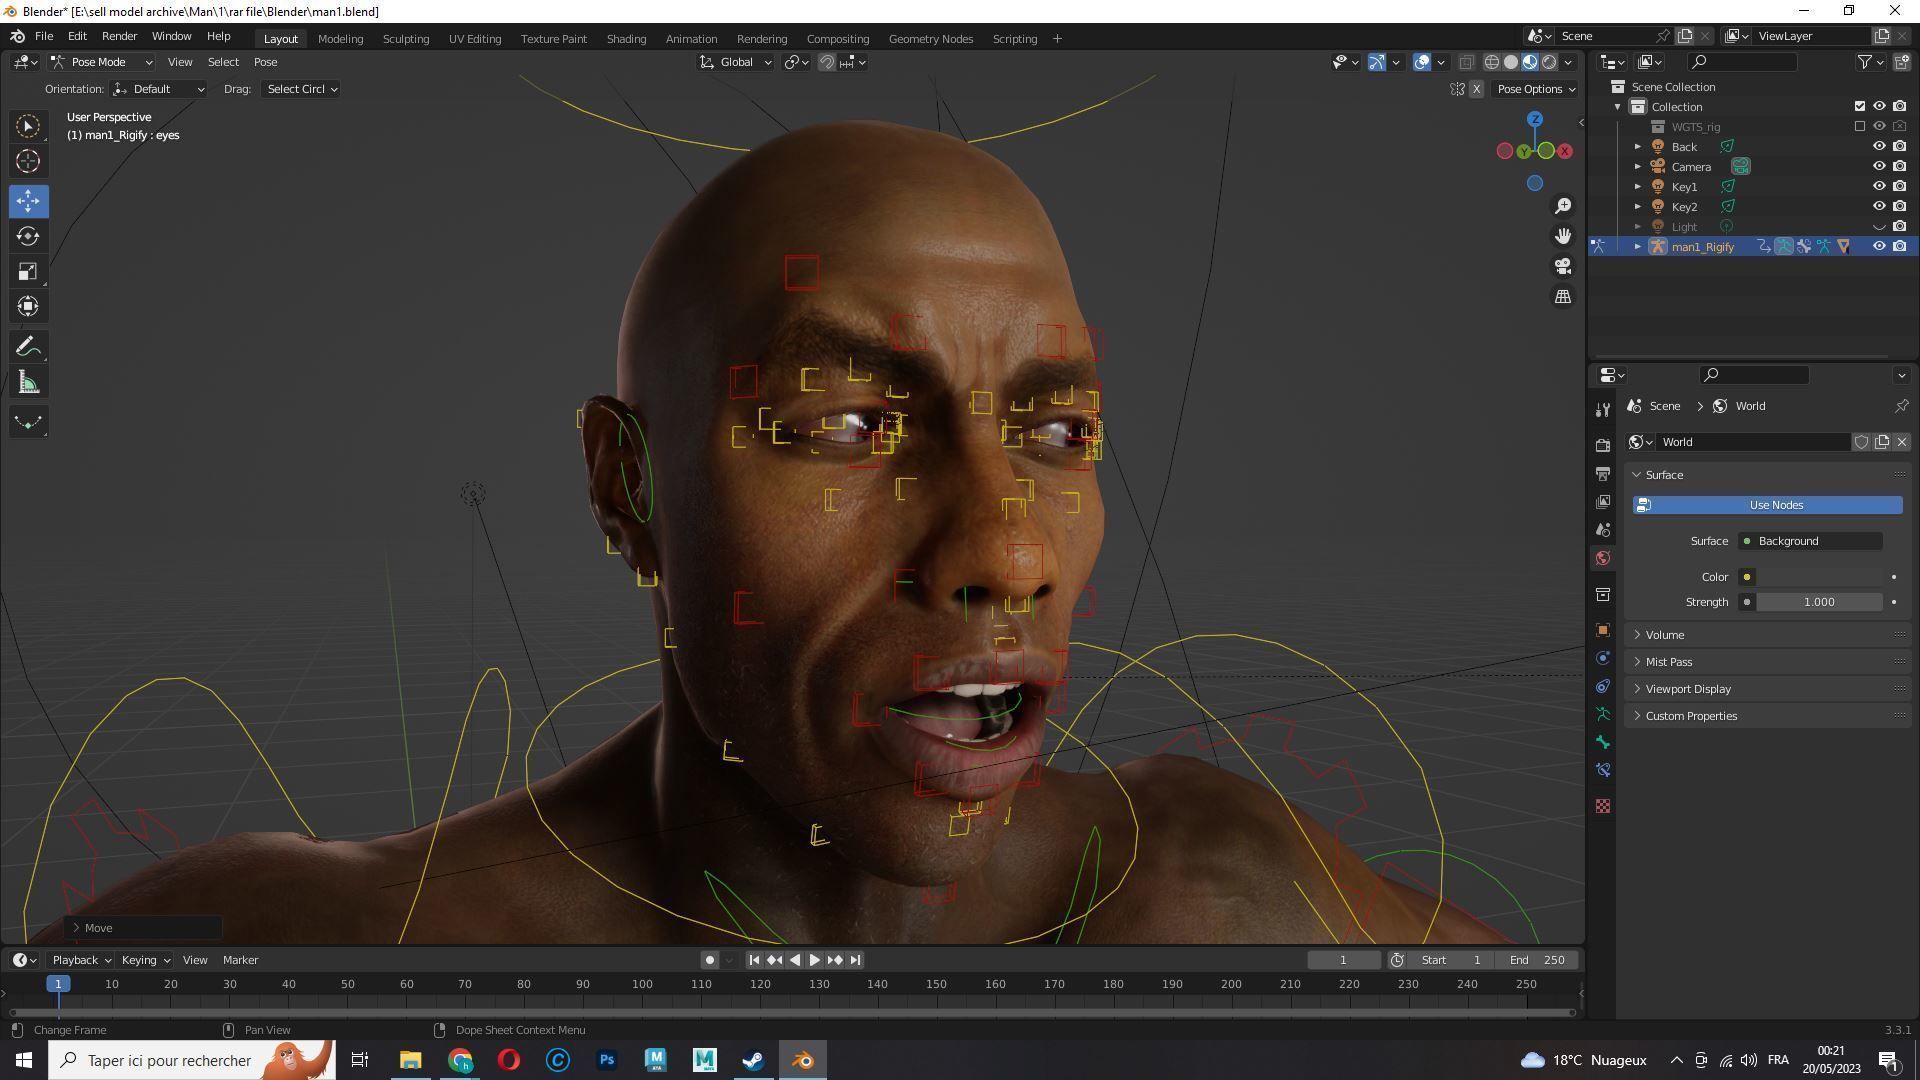Open the File menu
This screenshot has height=1080, width=1920.
point(44,36)
